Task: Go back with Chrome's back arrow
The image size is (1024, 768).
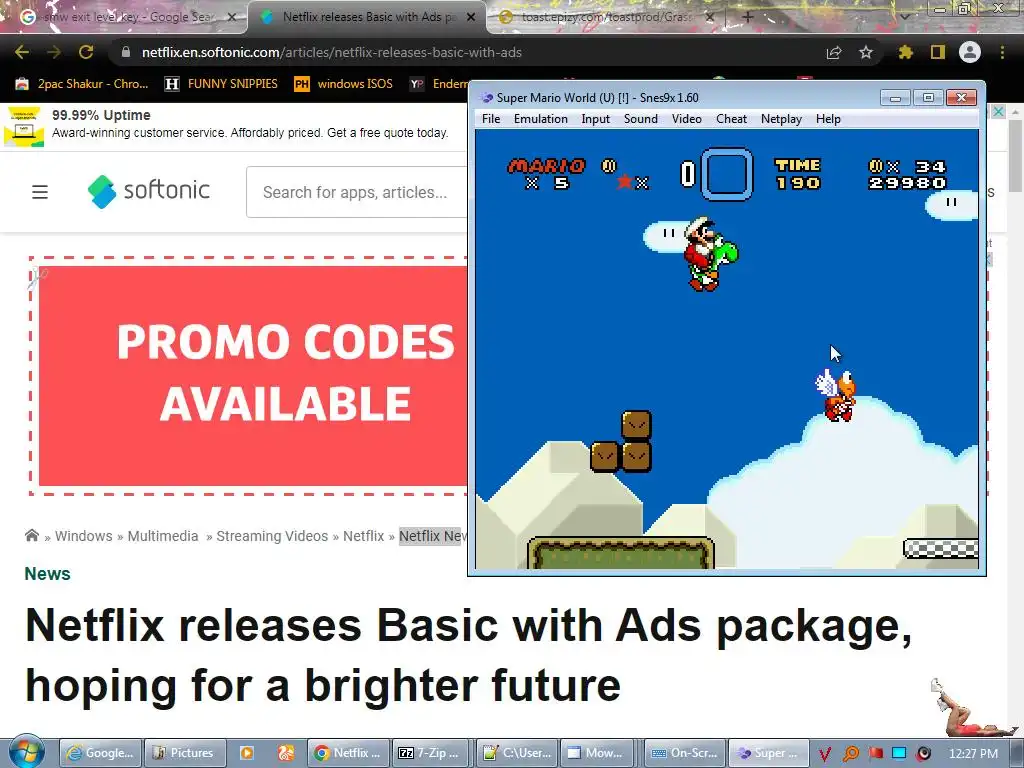Action: [22, 52]
